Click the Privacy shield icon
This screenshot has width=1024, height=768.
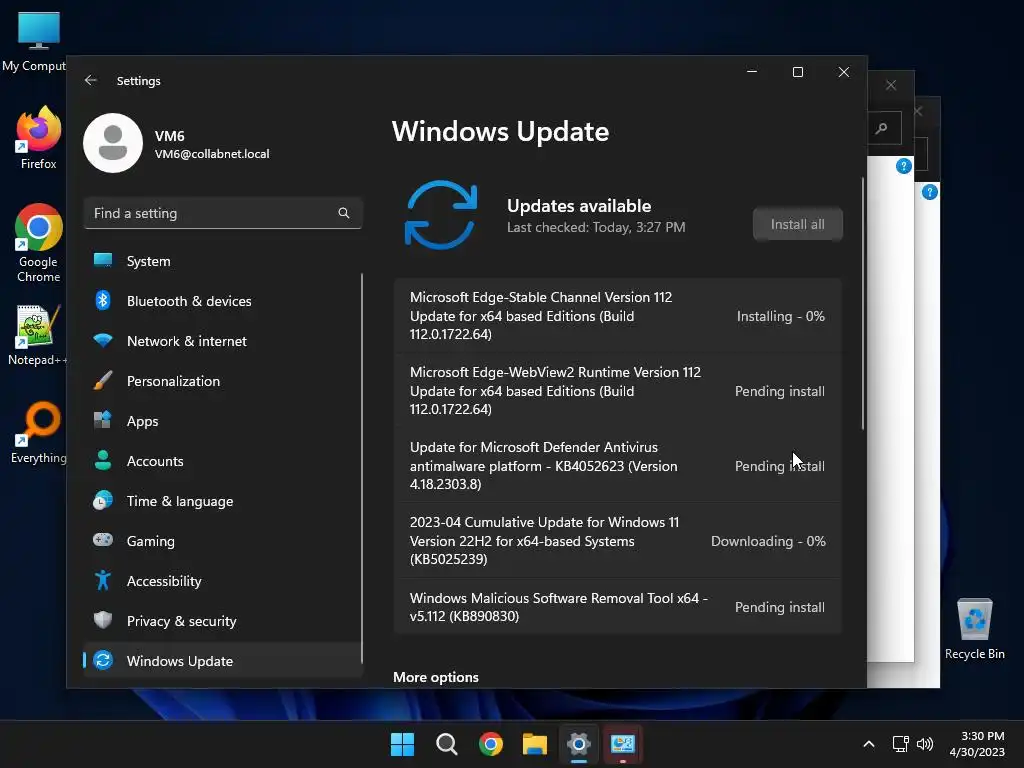coord(103,620)
